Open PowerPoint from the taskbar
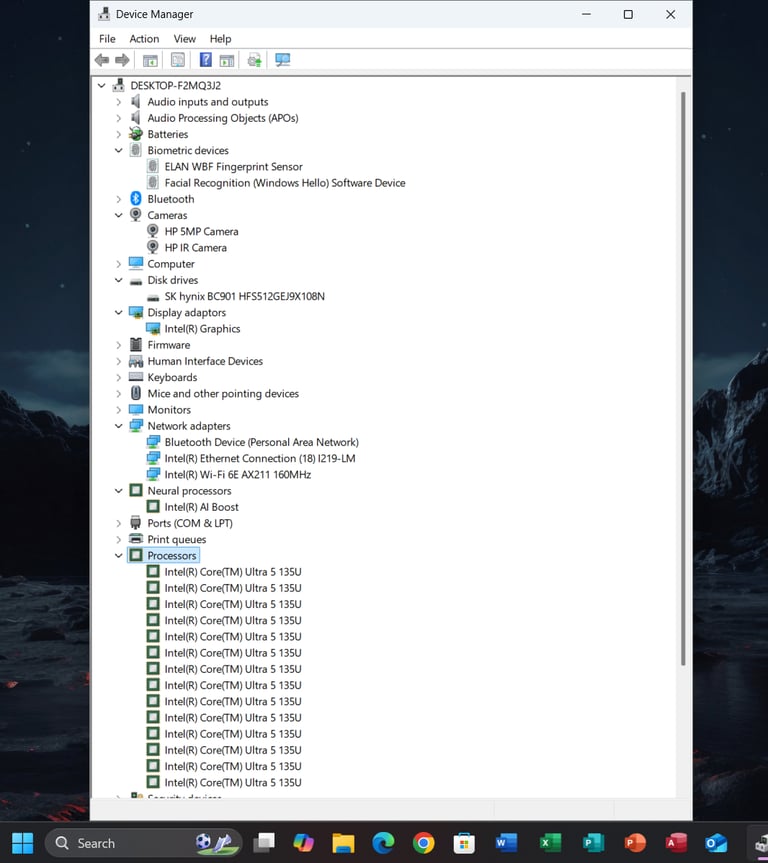This screenshot has width=768, height=863. tap(635, 843)
